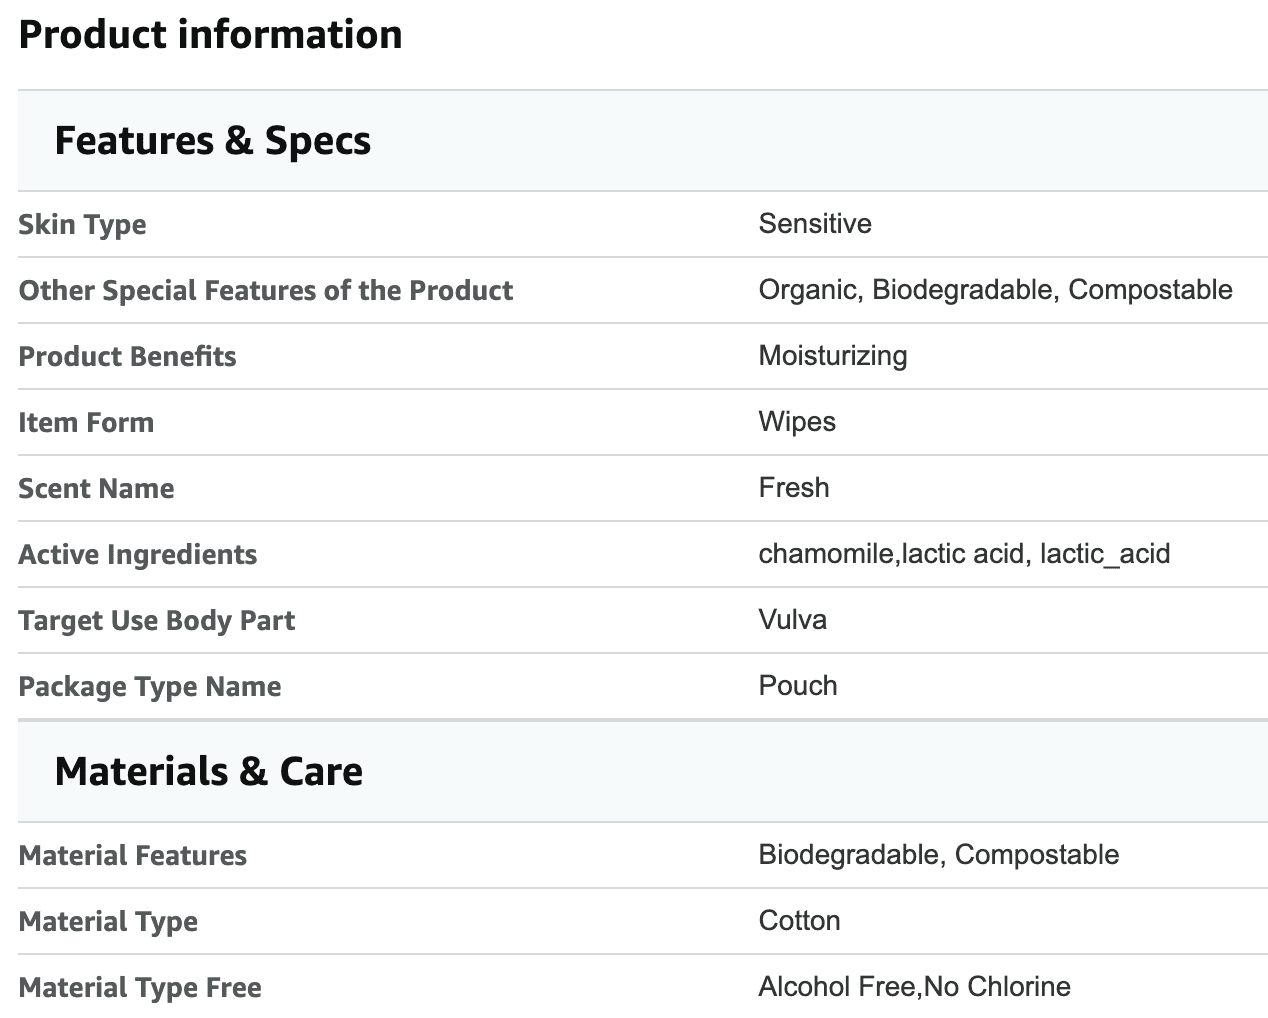1268x1018 pixels.
Task: Select the Product Benefits row label
Action: [x=127, y=356]
